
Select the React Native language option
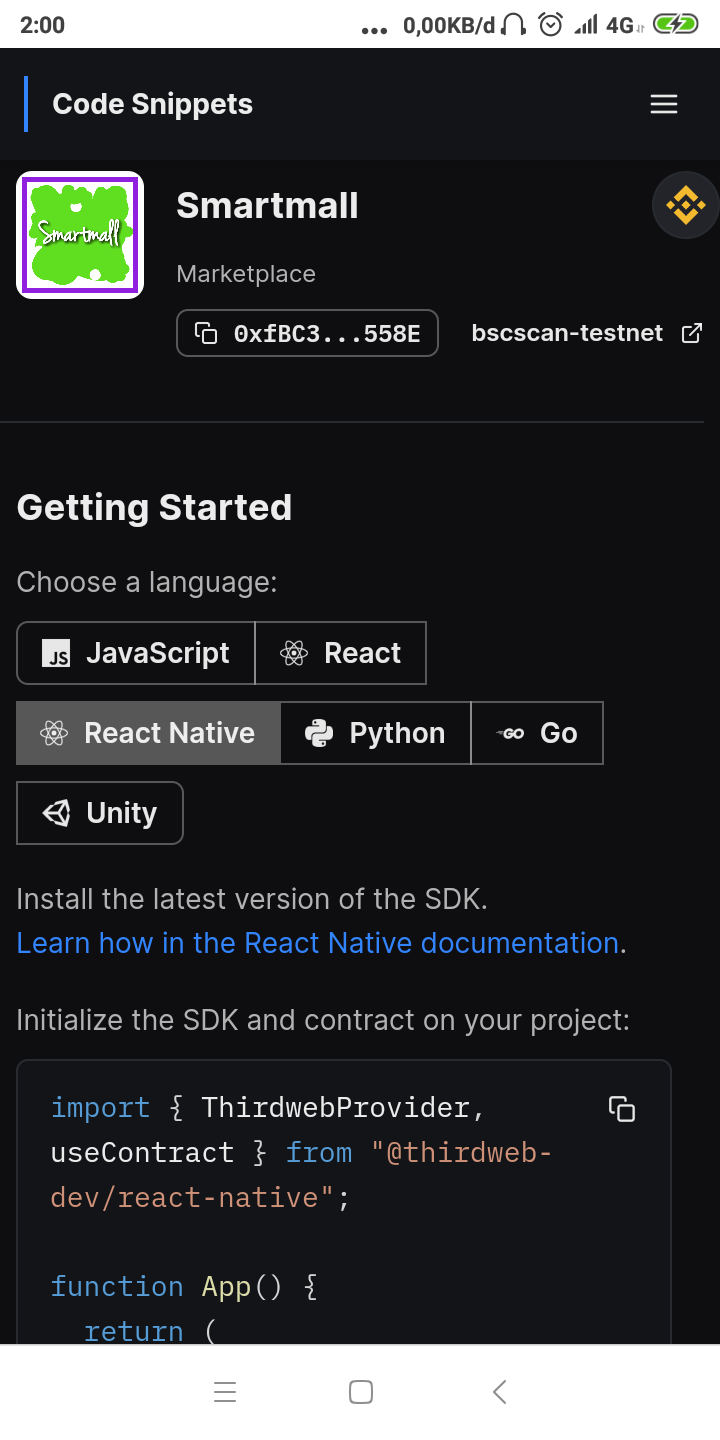[x=148, y=733]
